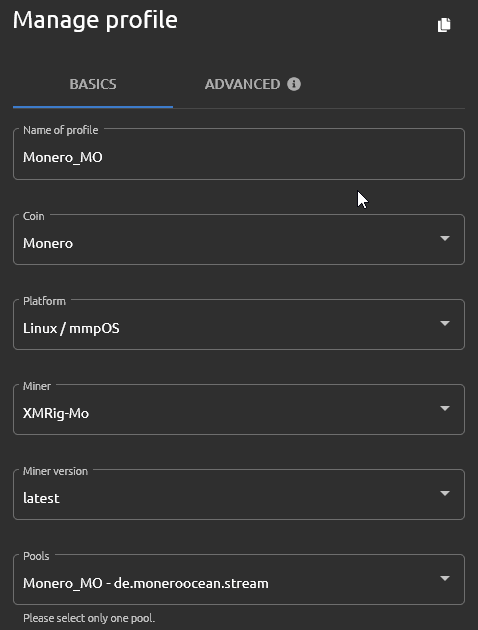This screenshot has width=478, height=630.
Task: Click the XMRig-Mo miner value
Action: coord(56,413)
